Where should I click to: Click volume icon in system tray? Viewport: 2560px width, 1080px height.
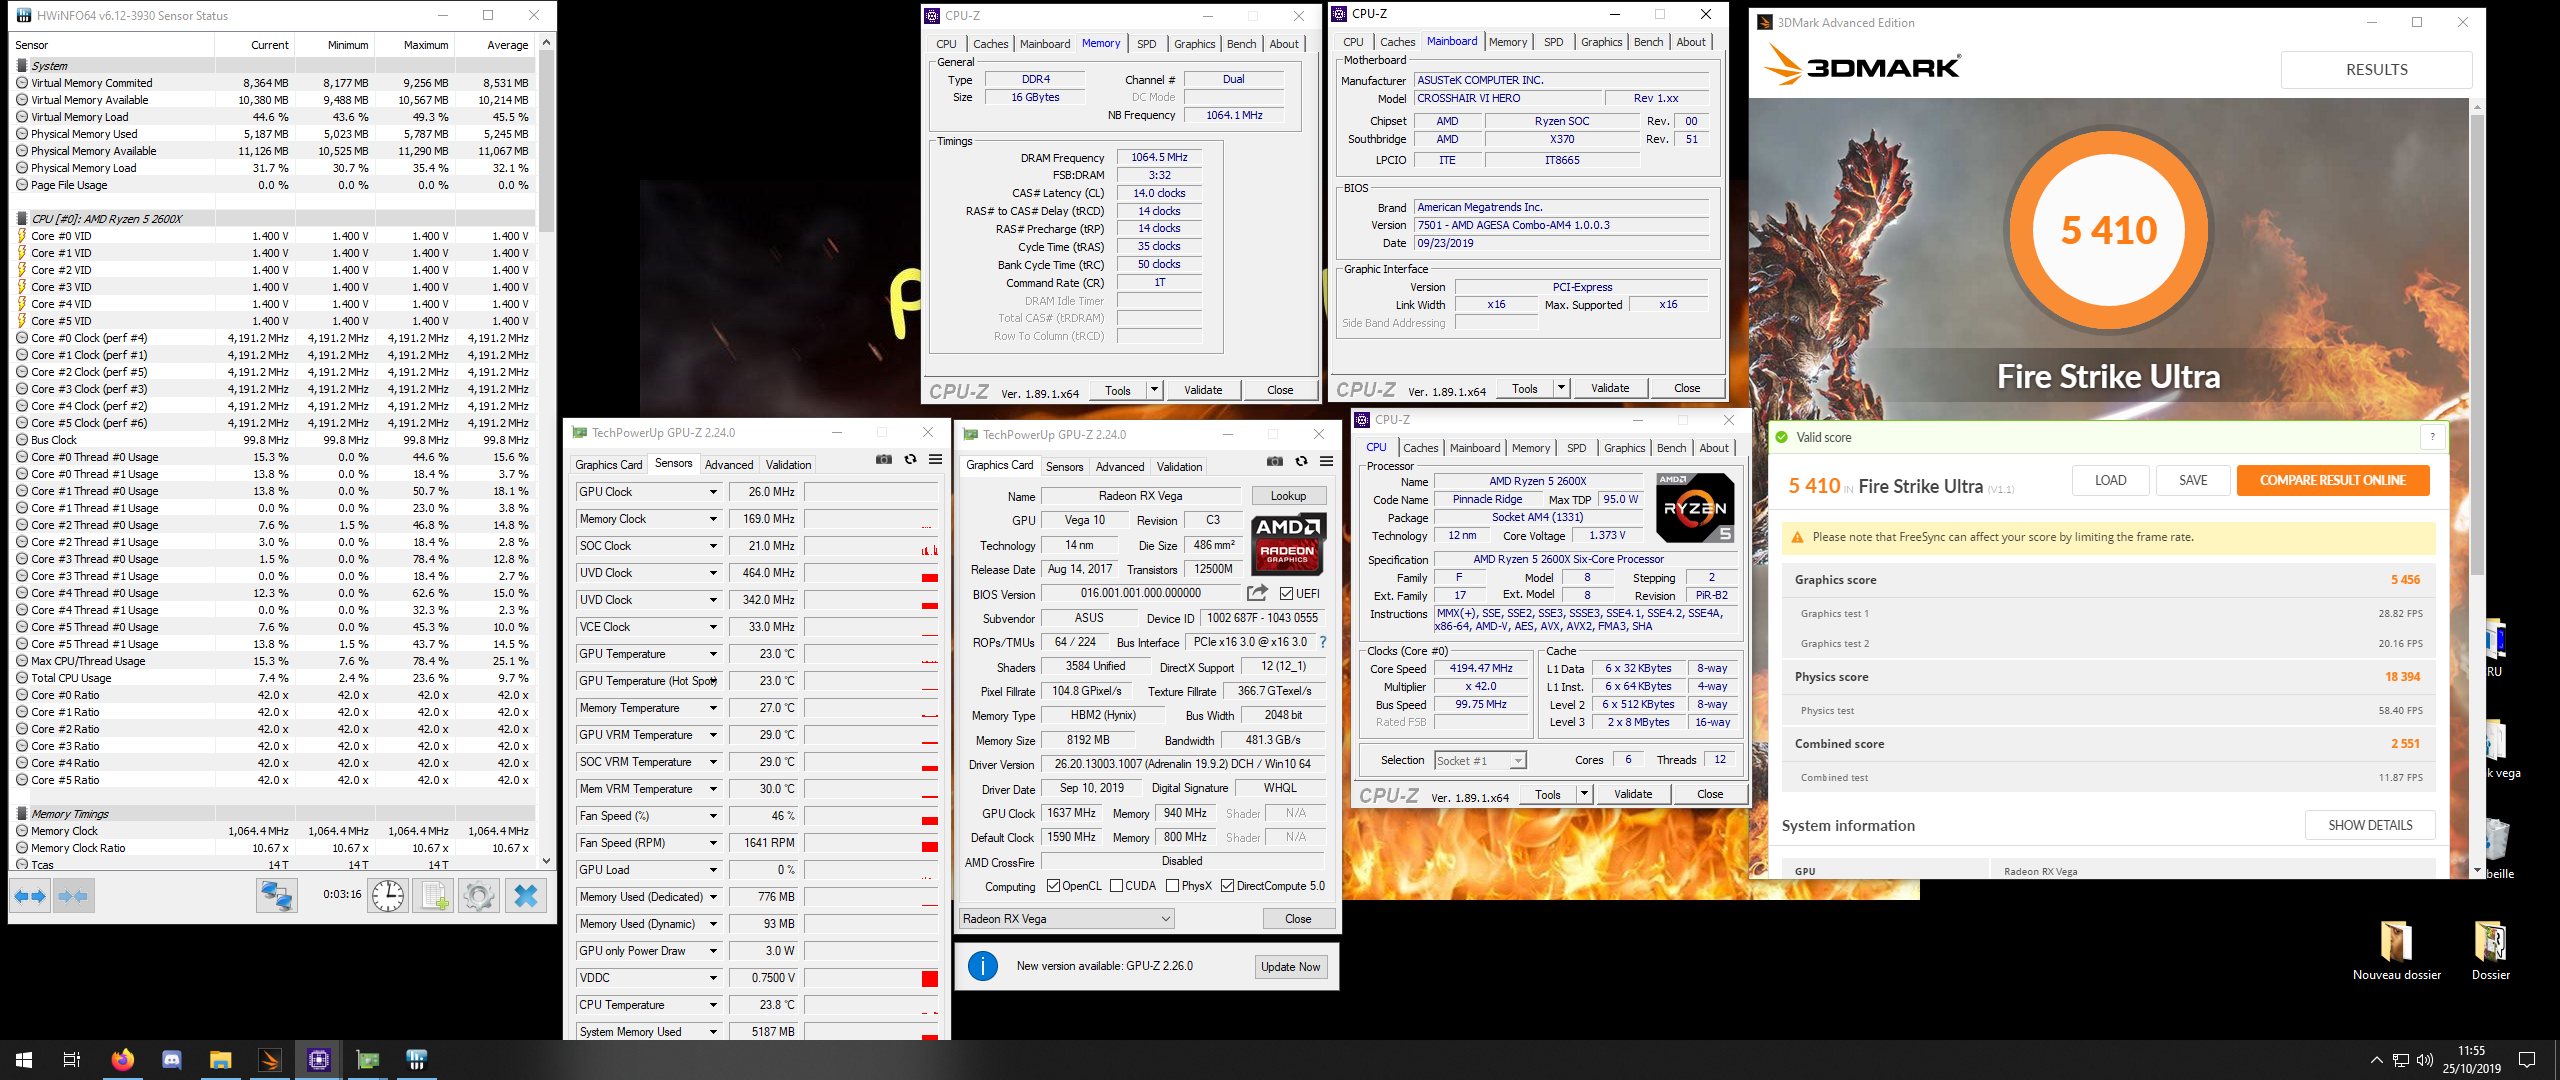click(x=2424, y=1060)
